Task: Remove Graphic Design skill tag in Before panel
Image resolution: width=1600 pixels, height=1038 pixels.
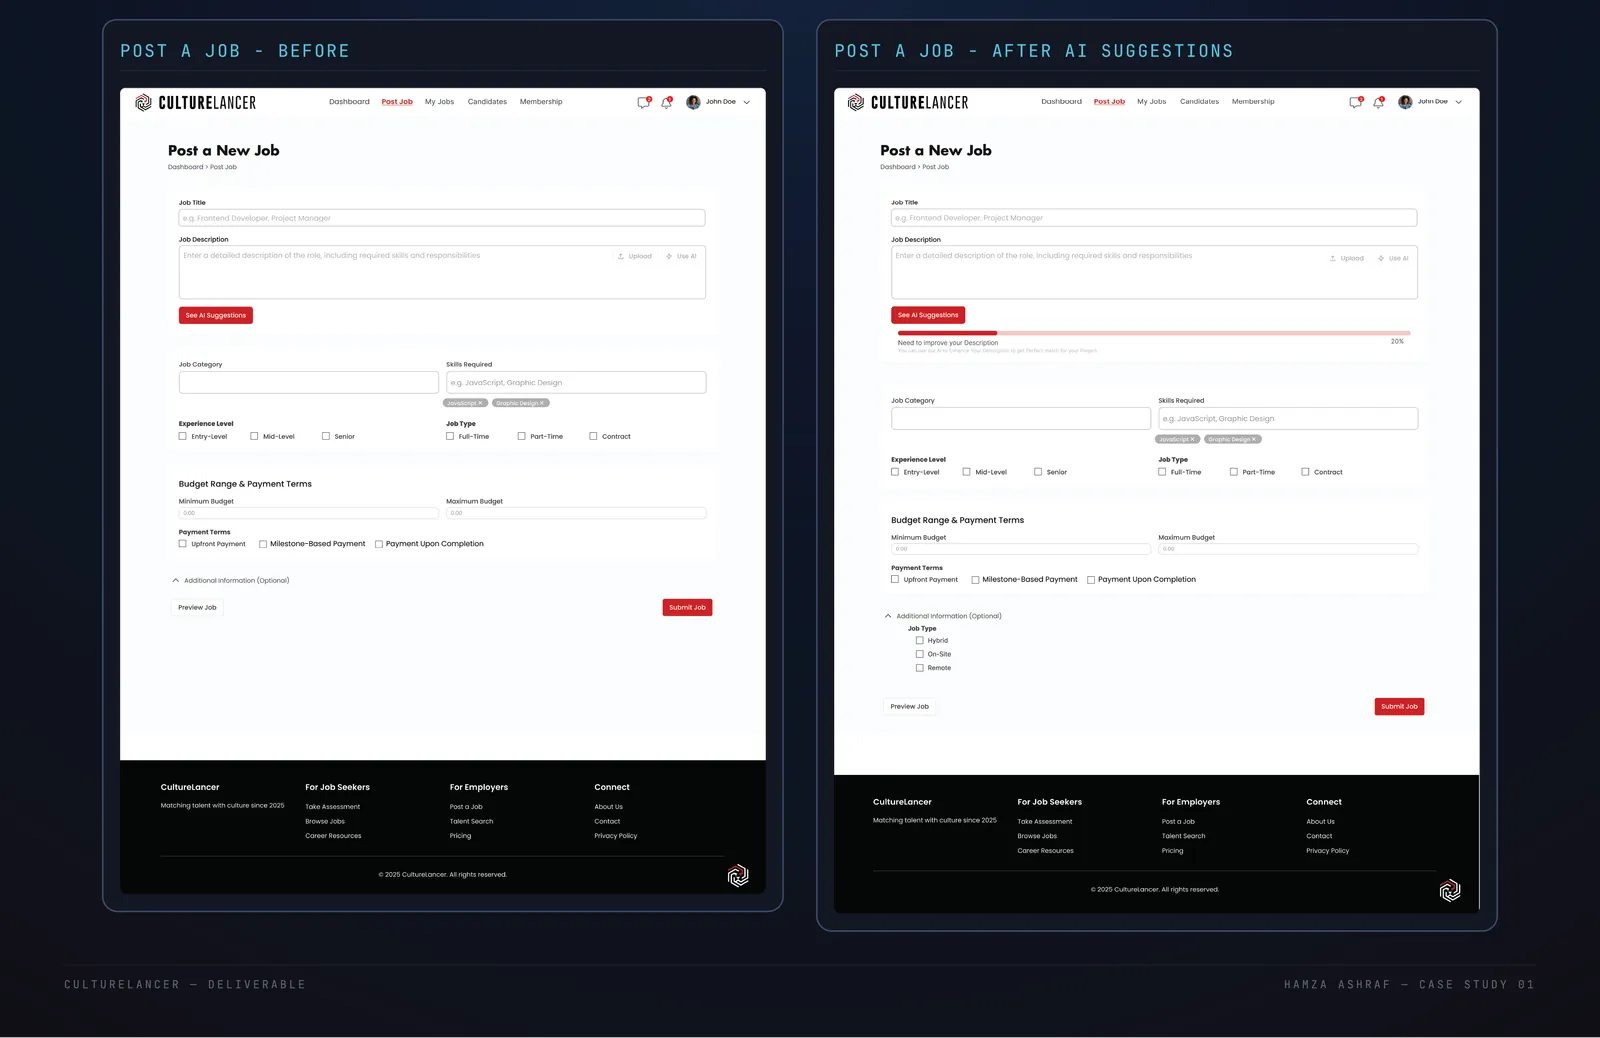Action: coord(542,403)
